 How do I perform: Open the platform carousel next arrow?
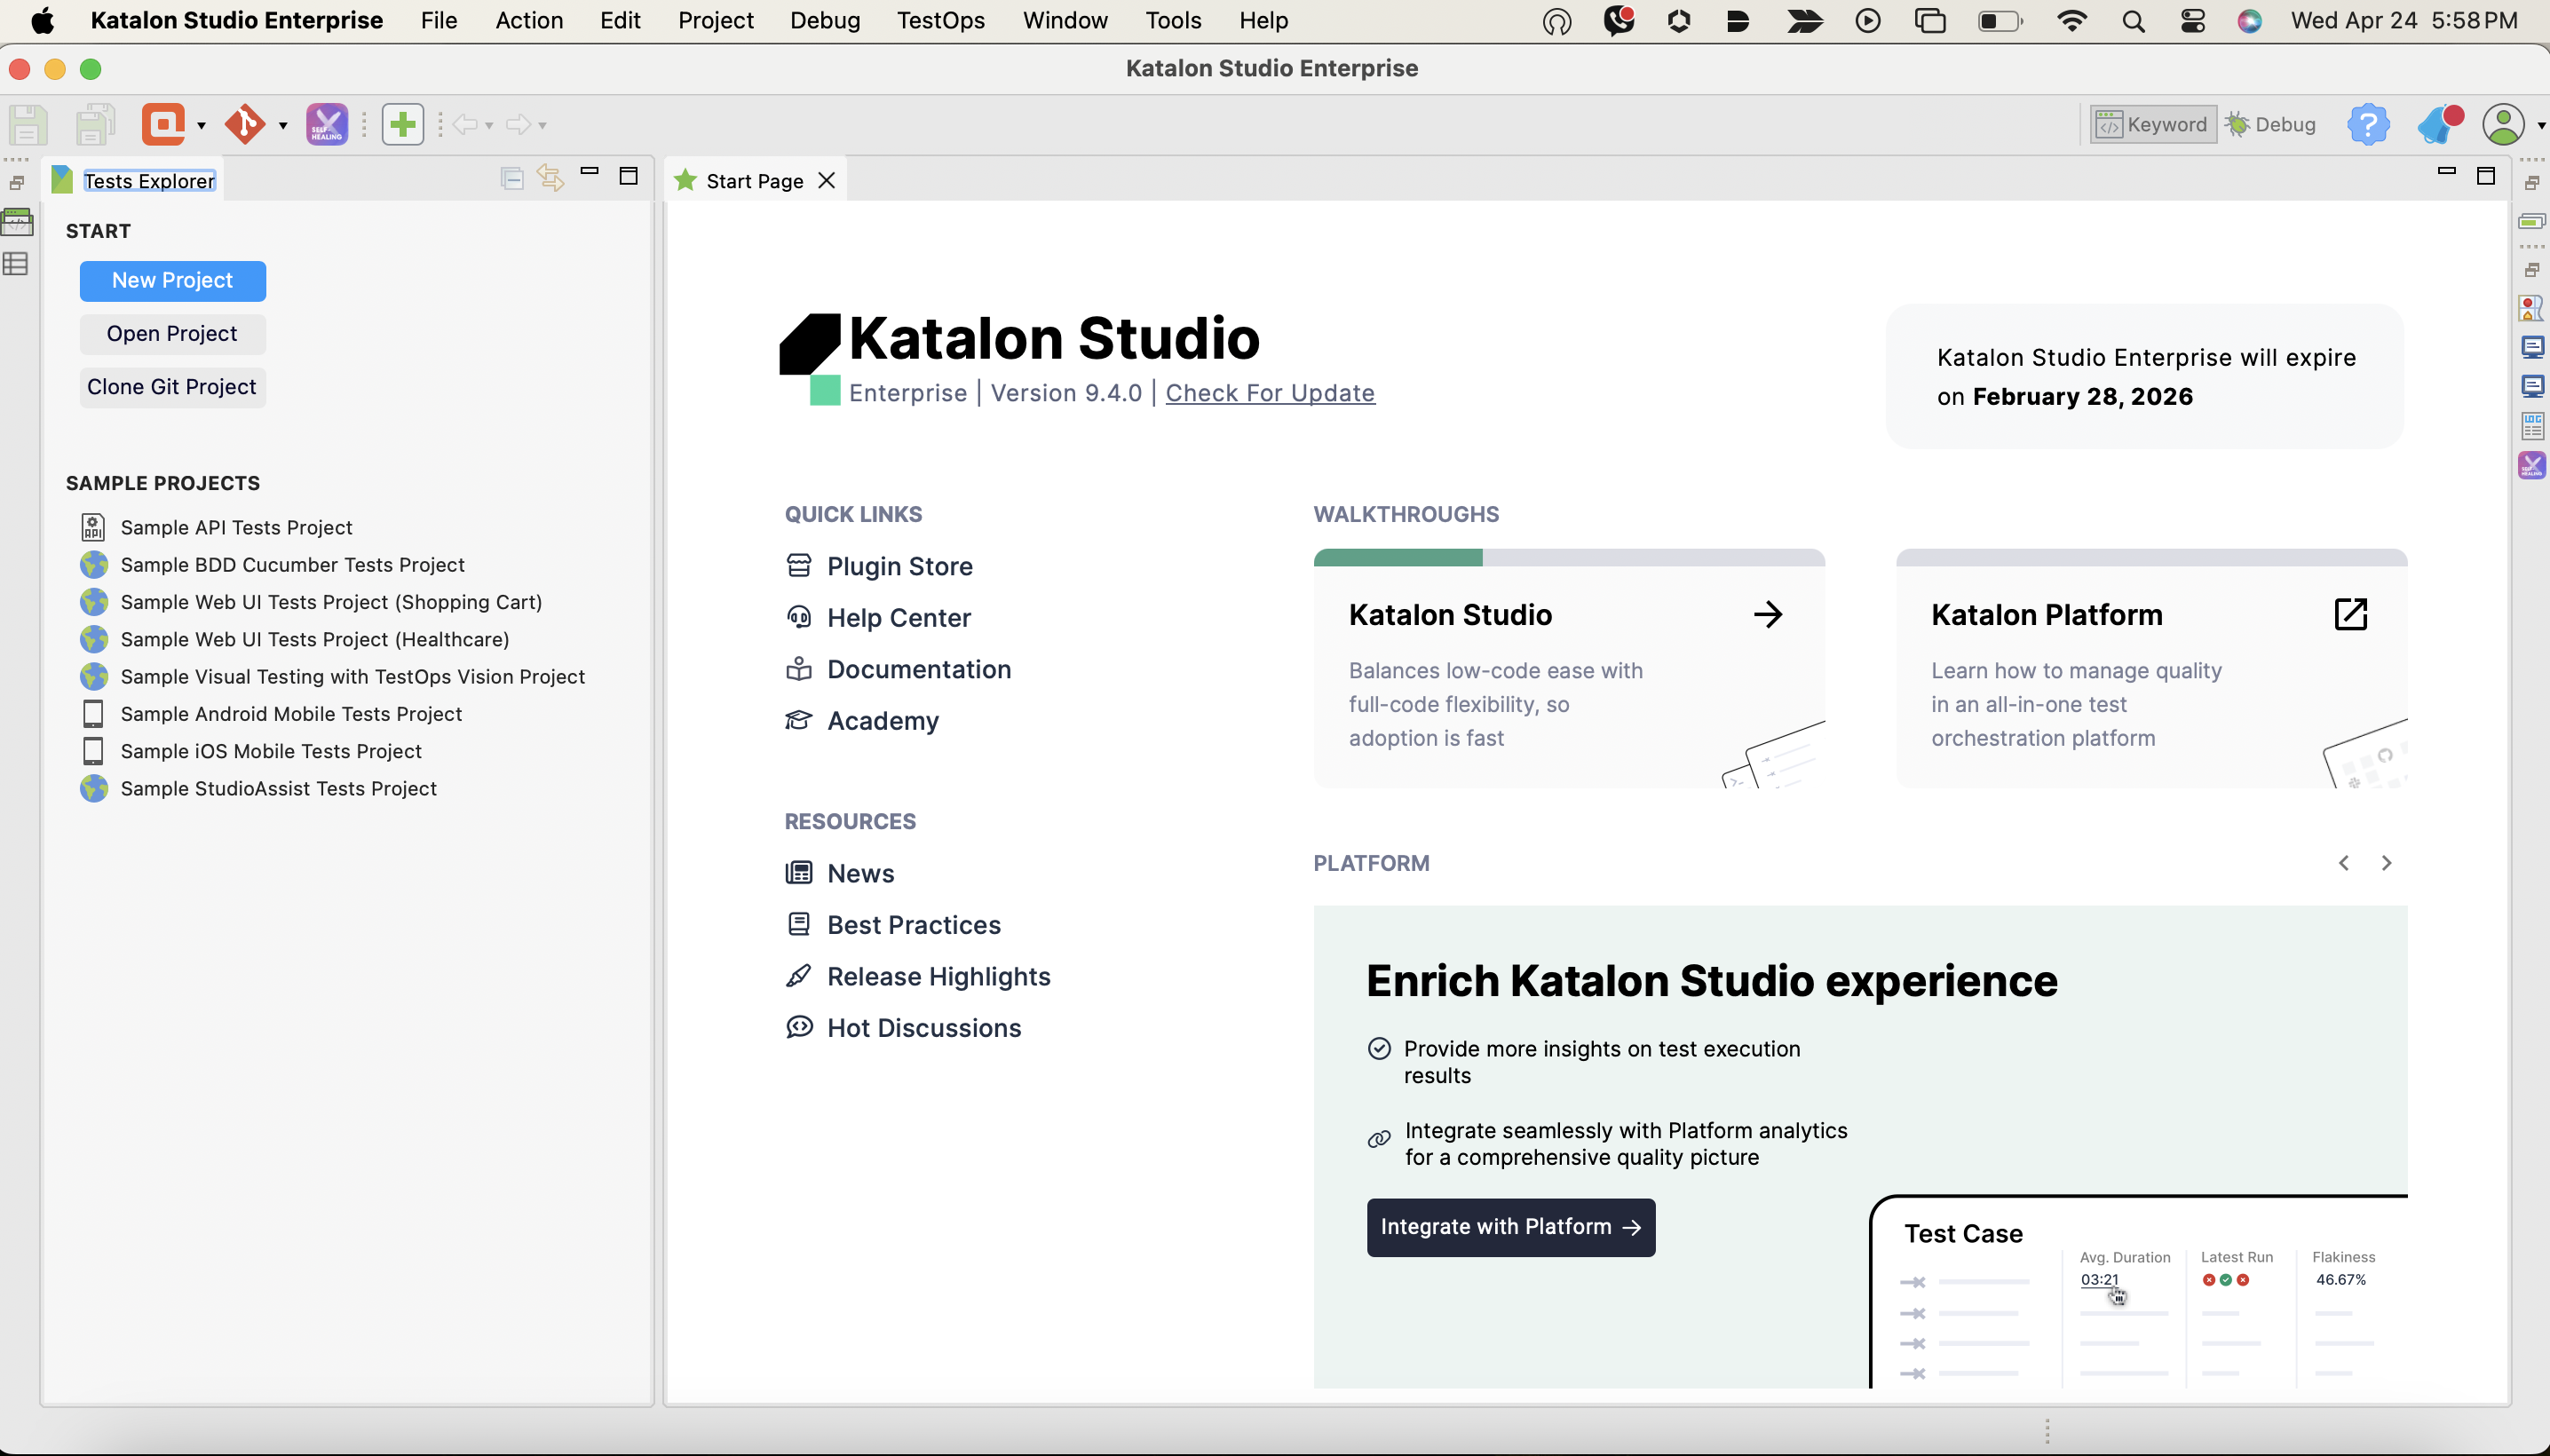tap(2386, 862)
